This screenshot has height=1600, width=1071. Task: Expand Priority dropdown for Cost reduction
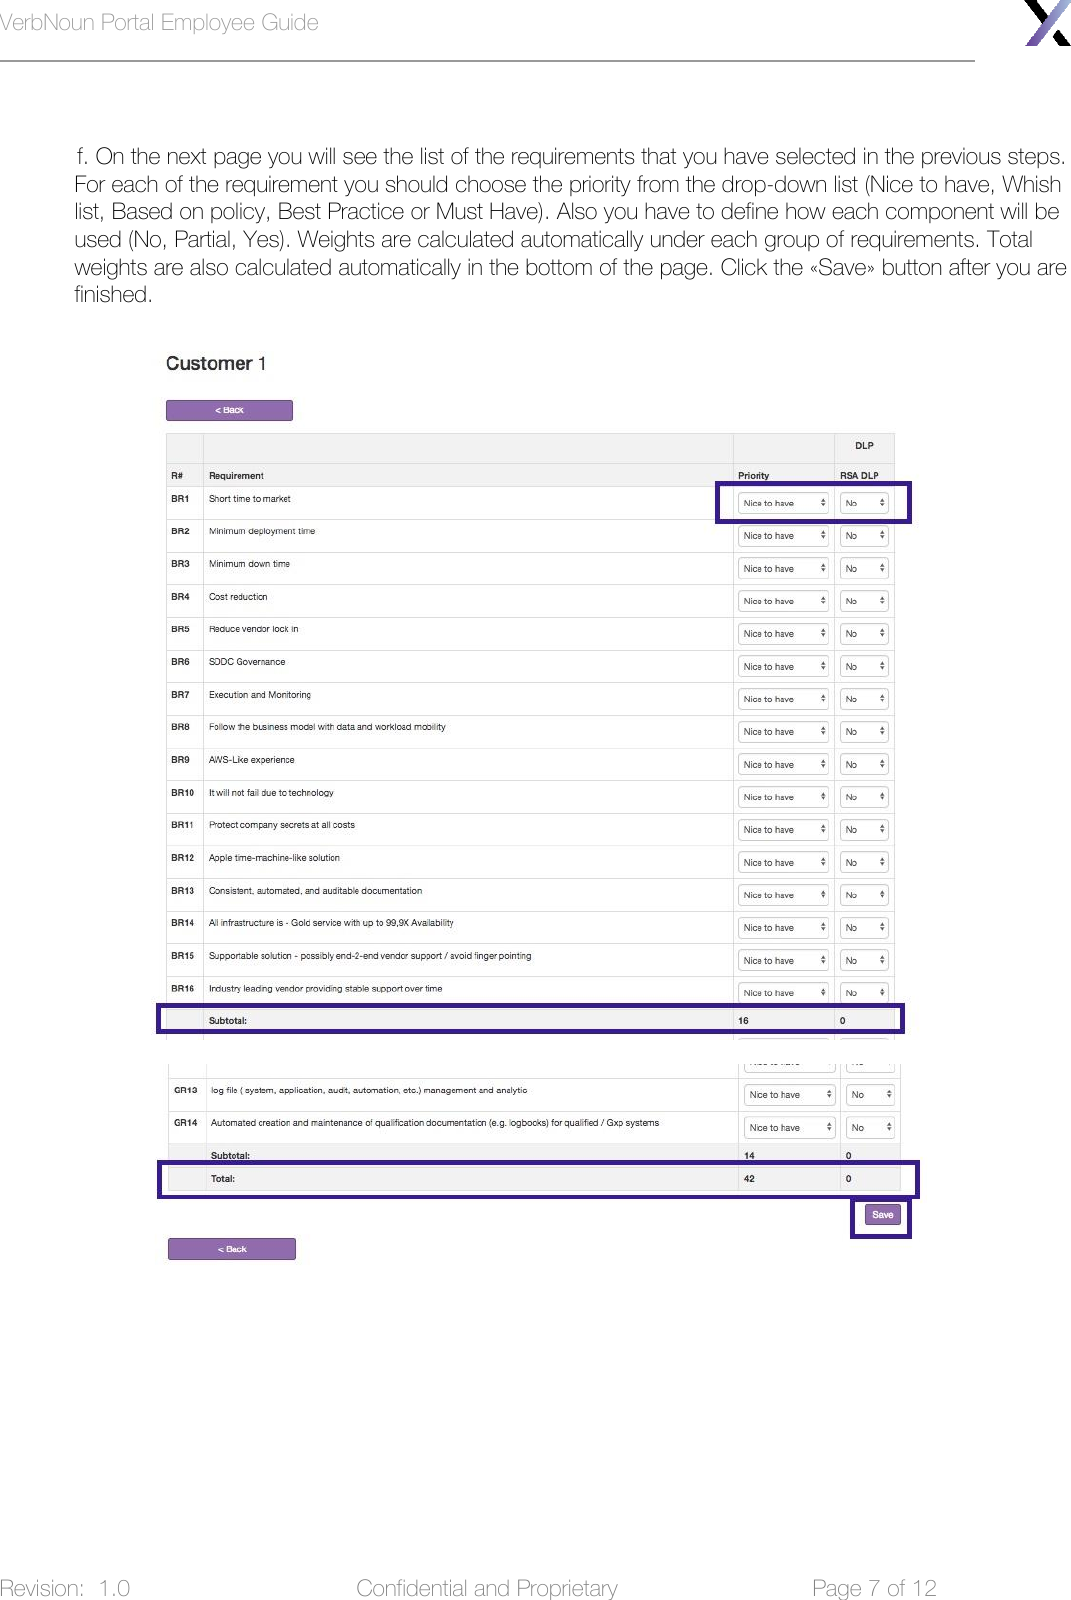click(x=784, y=601)
